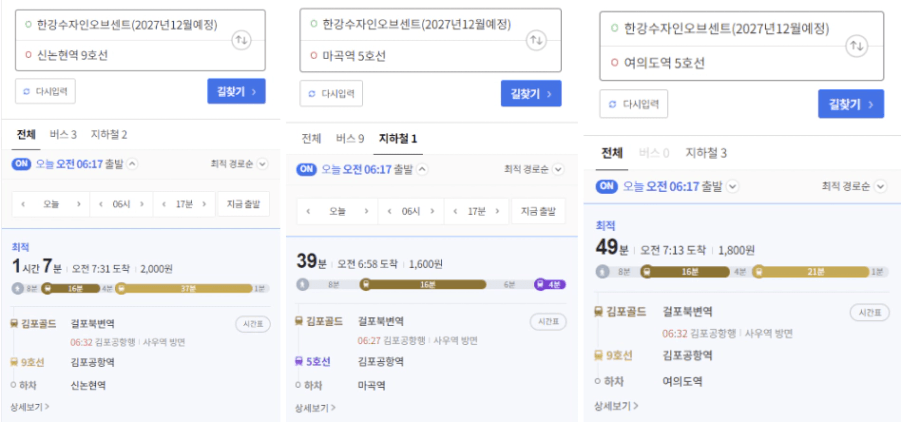
Task: Toggle the ON switch in the 신논현역 panel
Action: click(22, 164)
